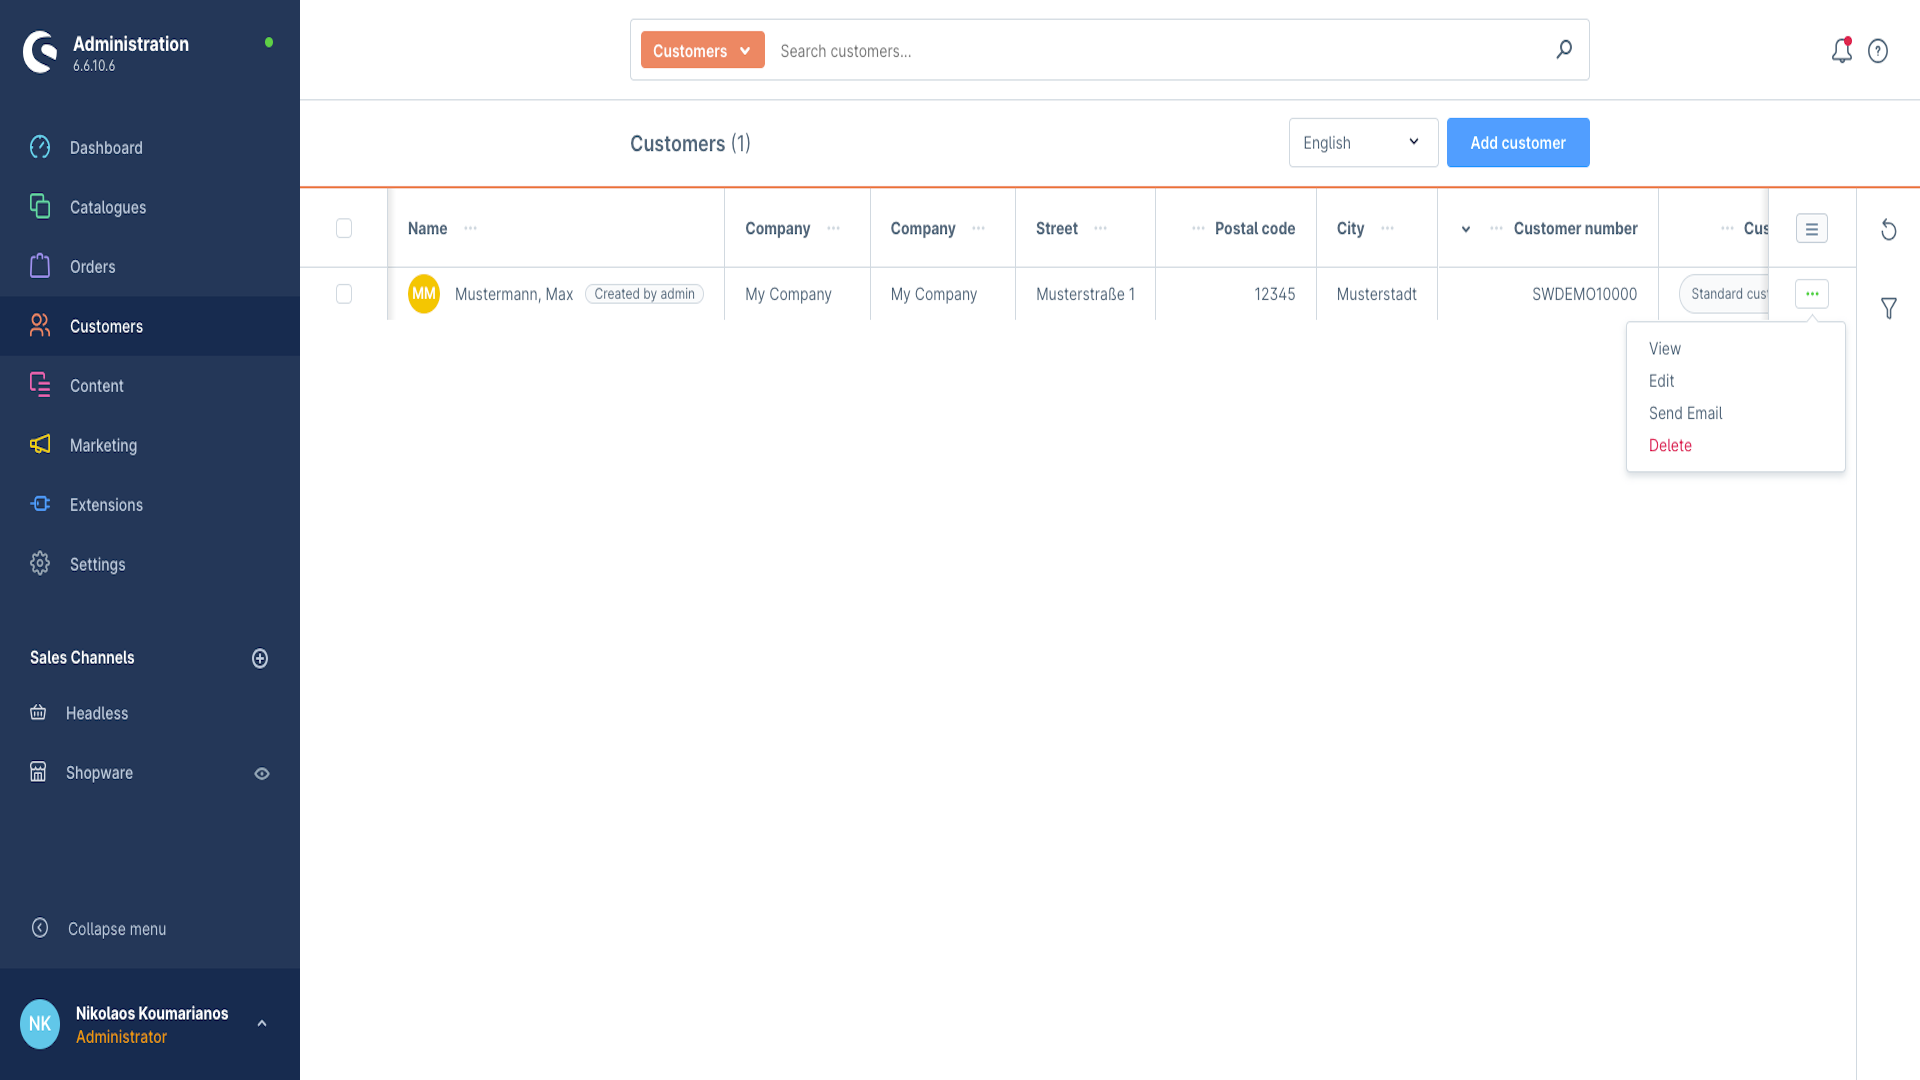Tick the select-all customers checkbox in the header

click(x=344, y=229)
